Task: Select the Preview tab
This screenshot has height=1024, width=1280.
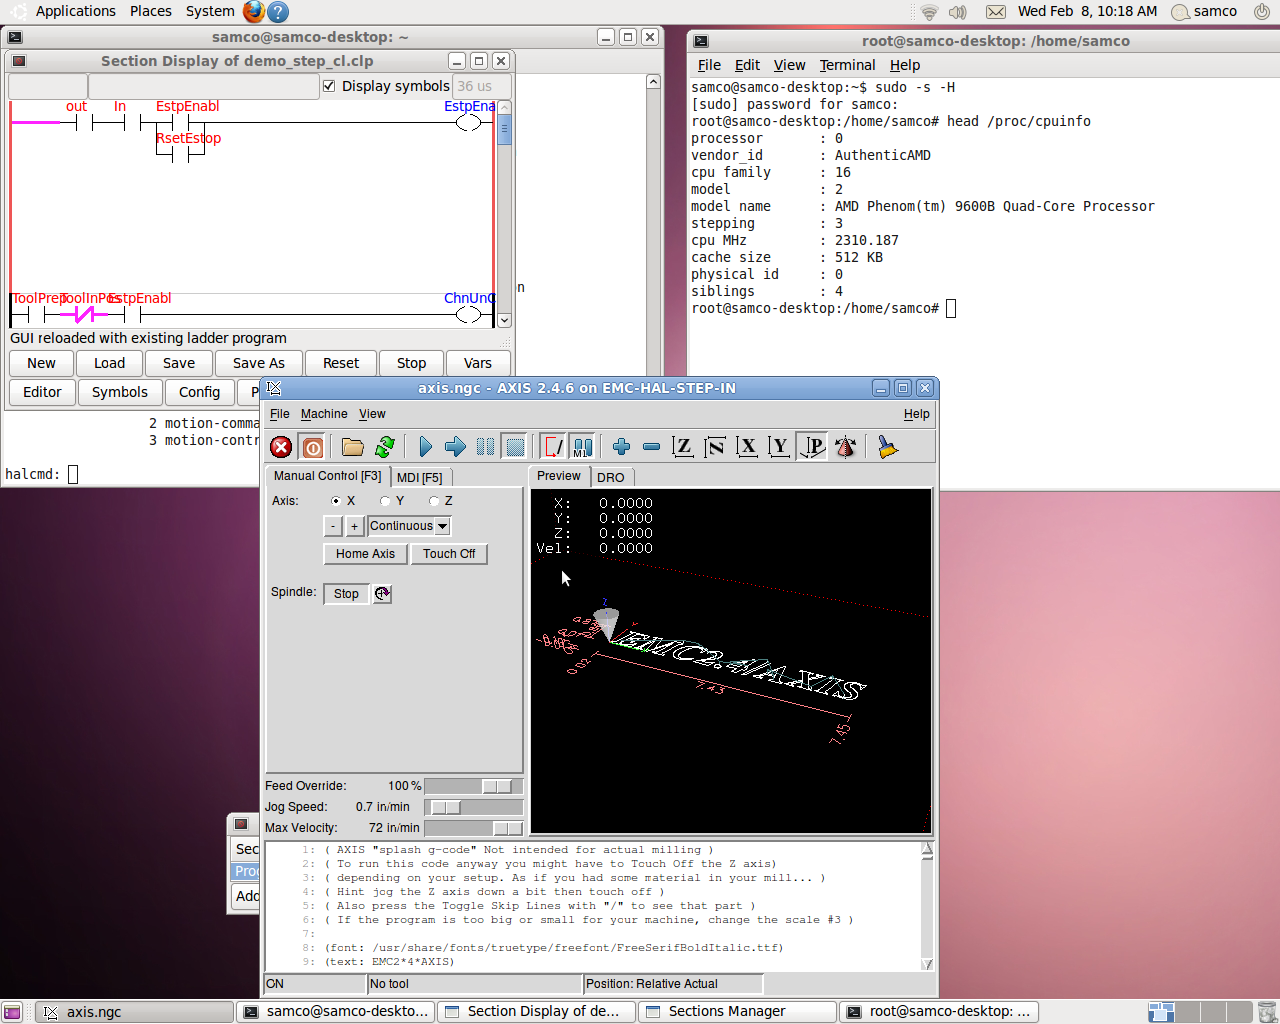Action: pyautogui.click(x=559, y=476)
